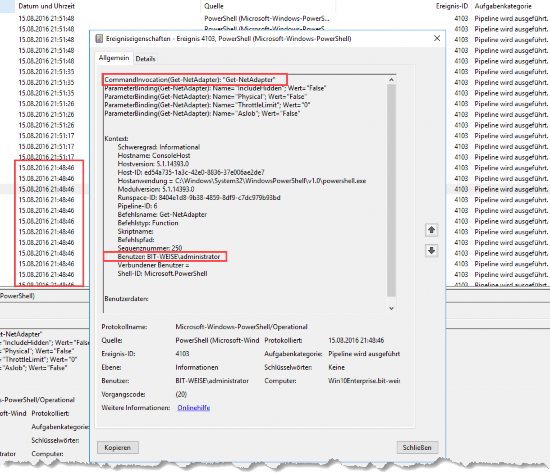Click the Schlüsselwörter value Keine
550x473 pixels.
[336, 367]
